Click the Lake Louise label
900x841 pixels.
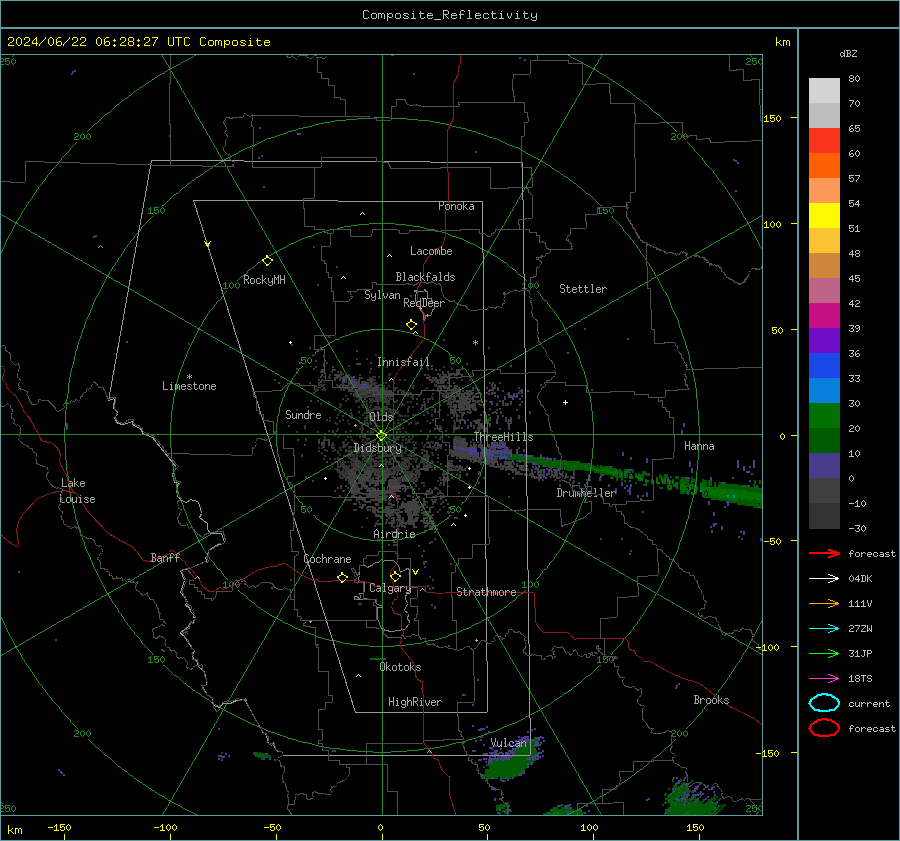77,491
